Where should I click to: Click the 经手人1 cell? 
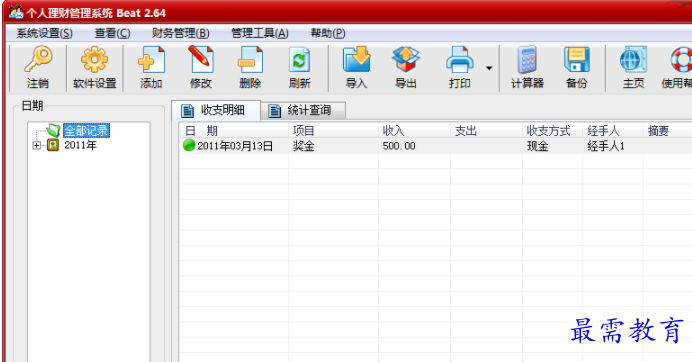(x=606, y=146)
